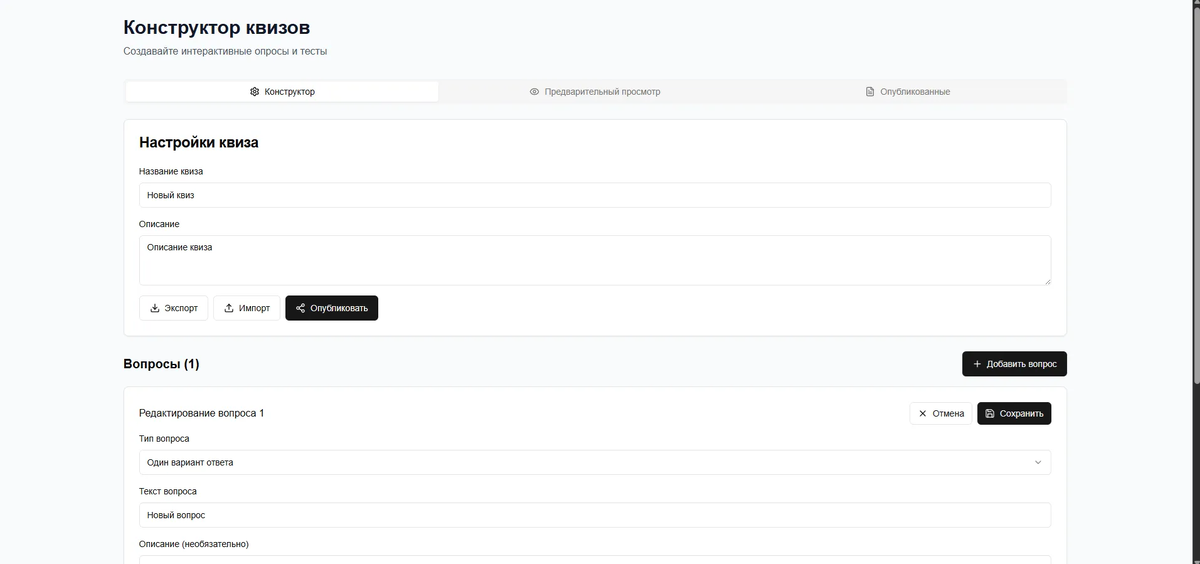Image resolution: width=1200 pixels, height=564 pixels.
Task: Click the eye icon for preview tab
Action: tap(535, 91)
